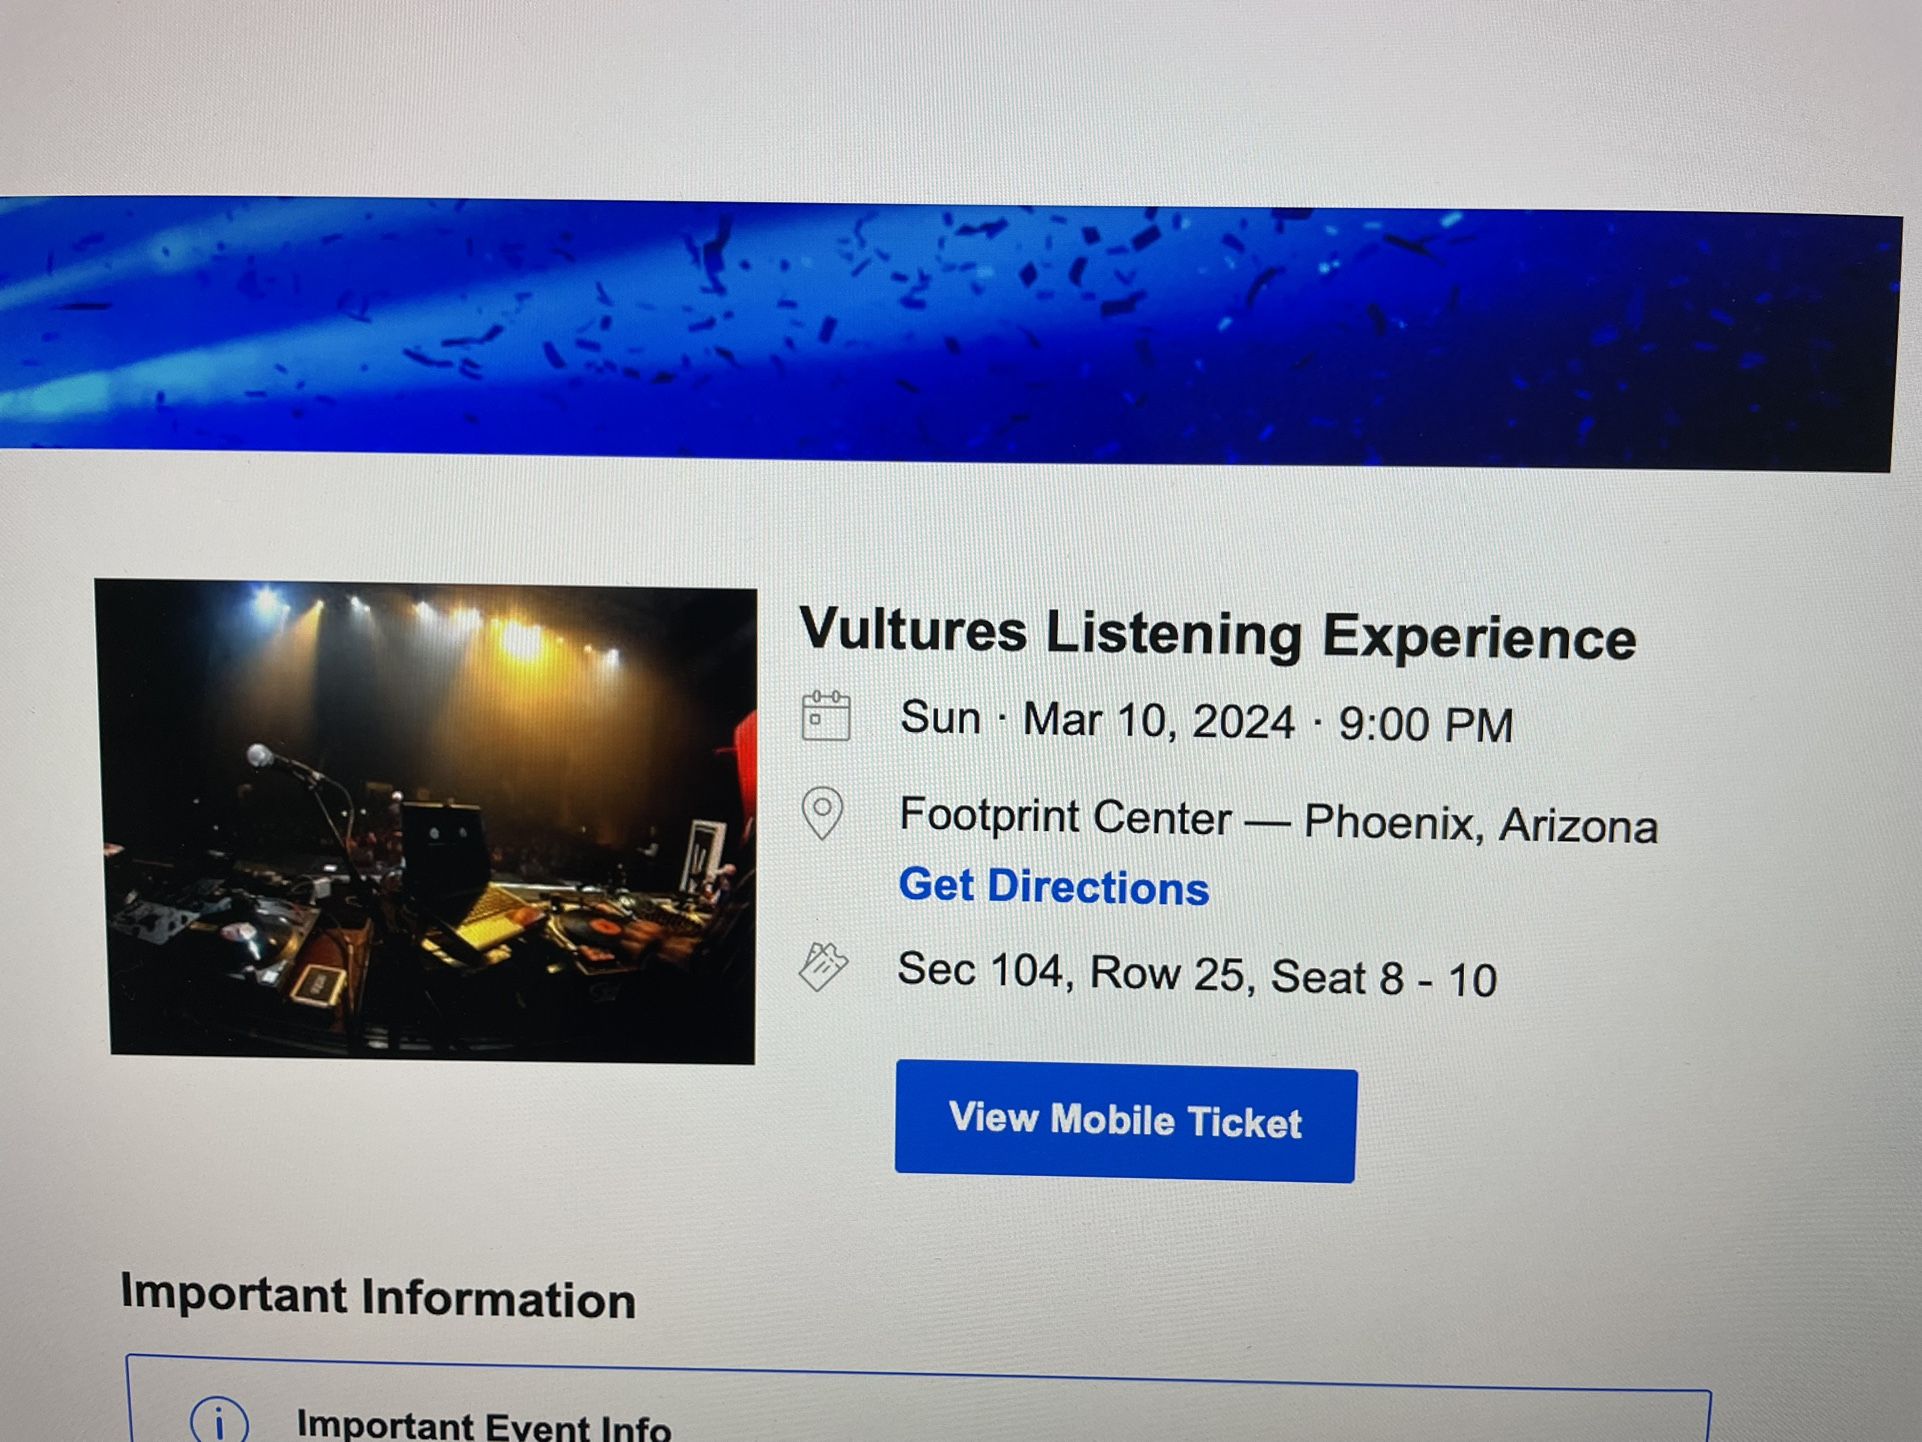Image resolution: width=1922 pixels, height=1442 pixels.
Task: Open the concert stage event thumbnail
Action: click(x=428, y=821)
